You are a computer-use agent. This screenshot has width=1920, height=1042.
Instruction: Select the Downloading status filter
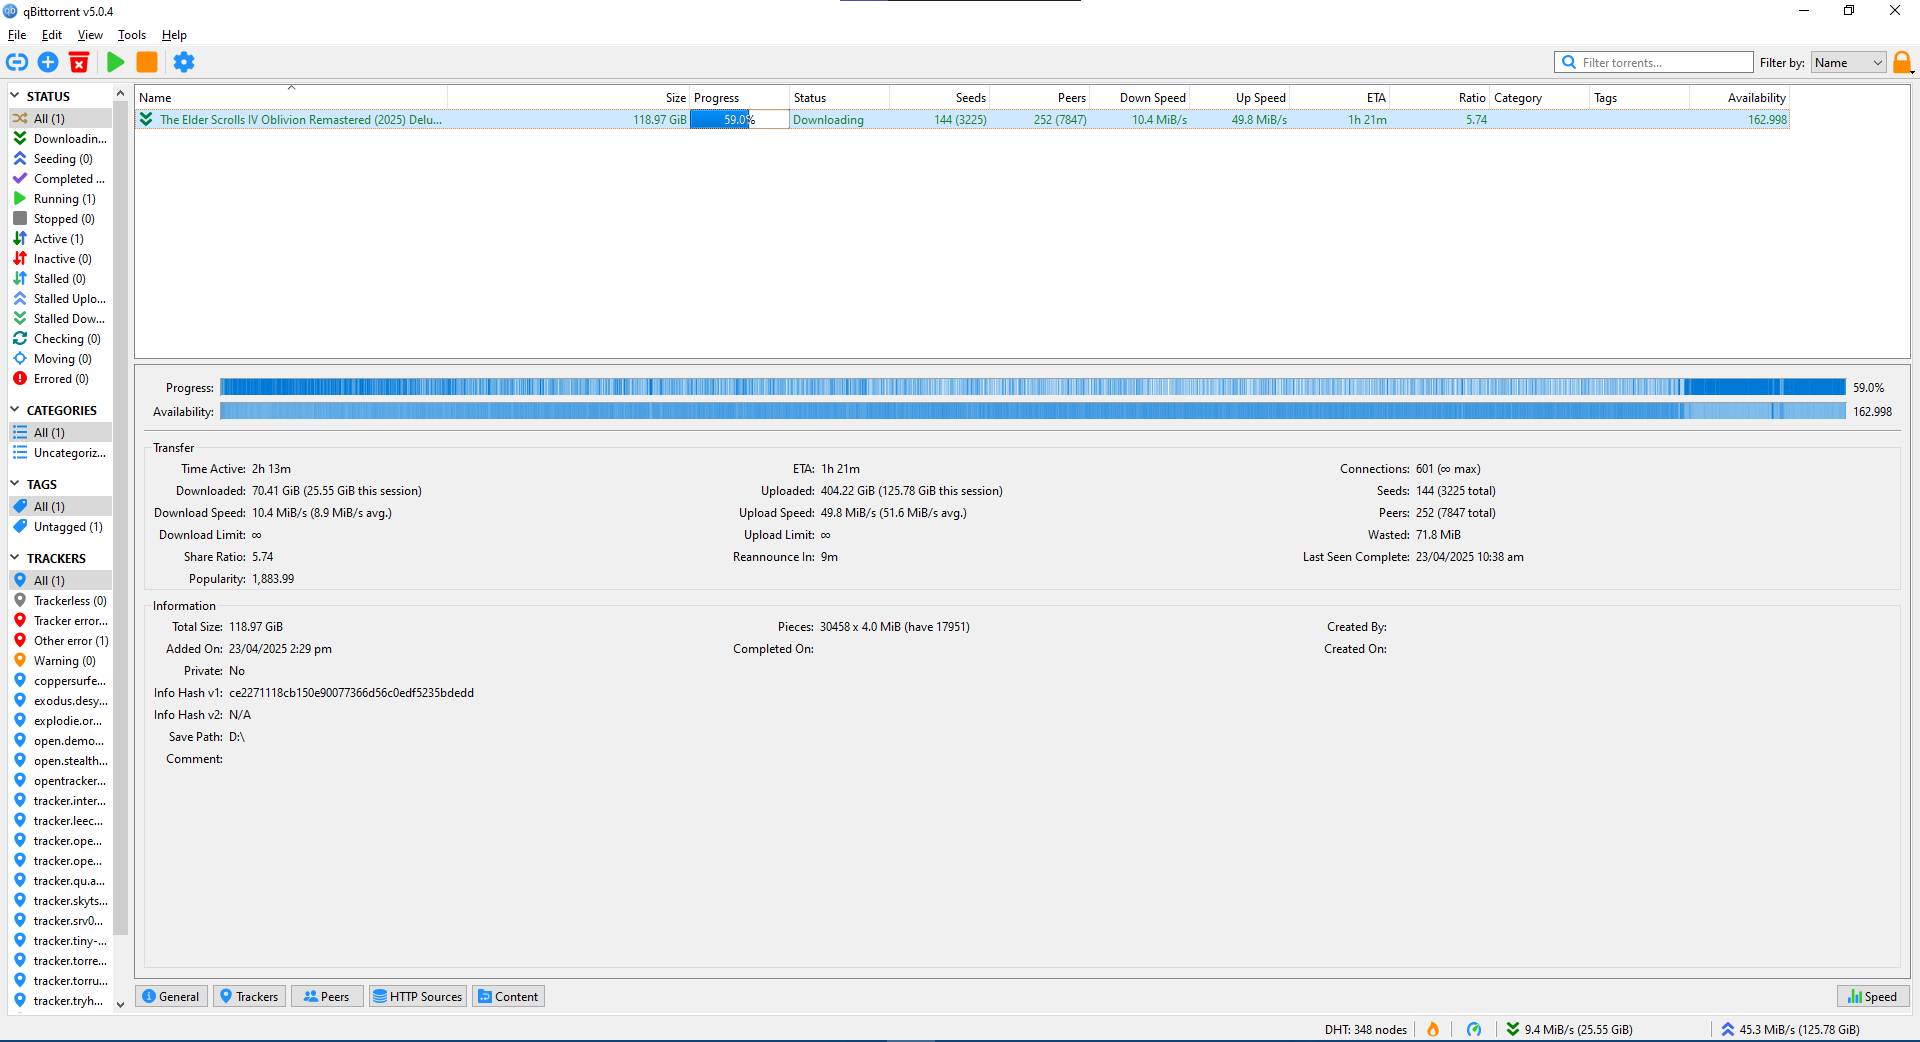coord(60,139)
